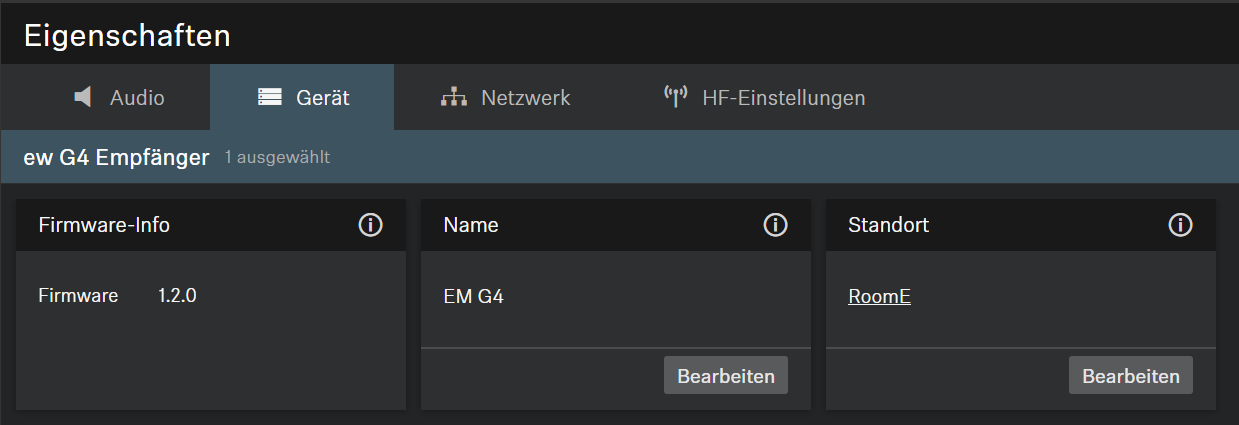Click the 1 ausgewählt selection label
Image resolution: width=1239 pixels, height=425 pixels.
(x=277, y=157)
